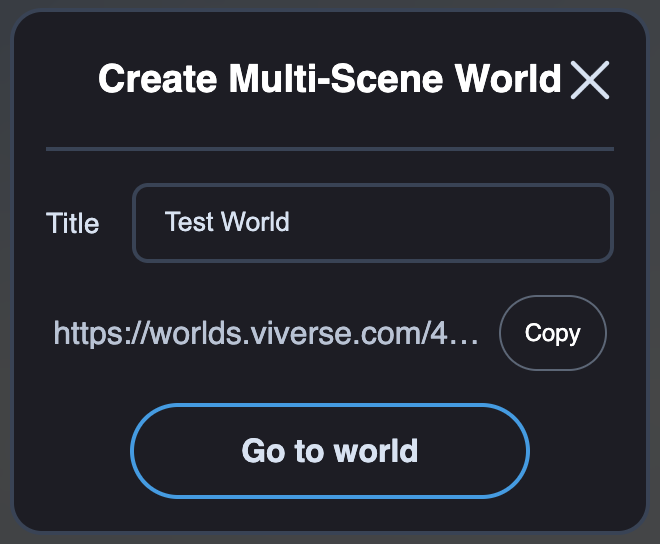
Task: Click the Title label
Action: [x=72, y=223]
